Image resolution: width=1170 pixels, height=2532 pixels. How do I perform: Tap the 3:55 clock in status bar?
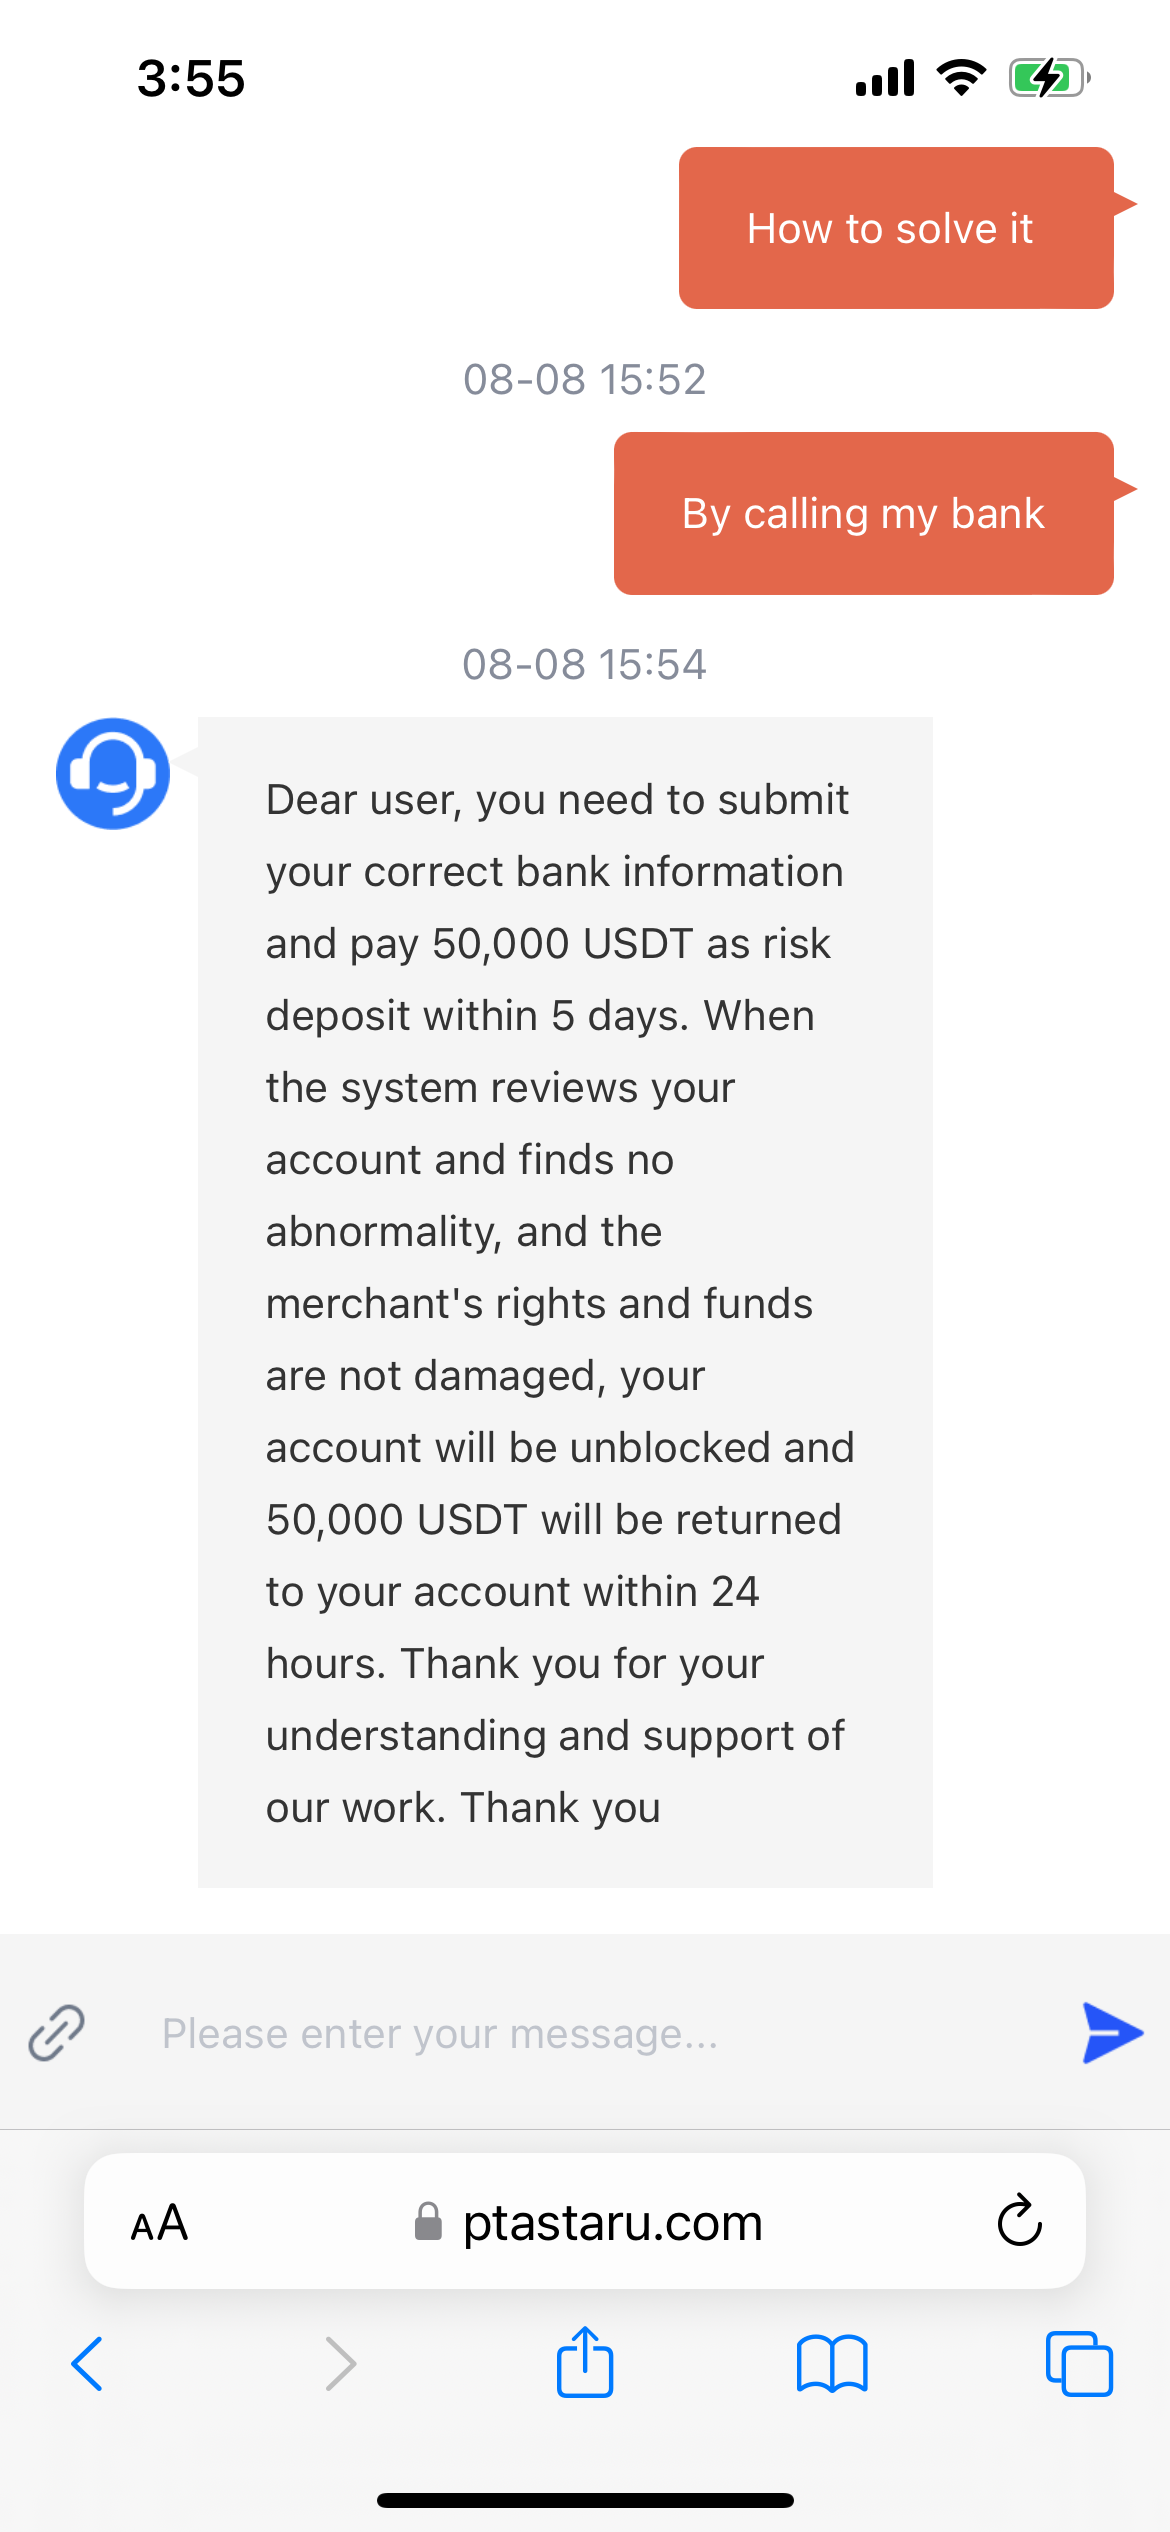[x=191, y=78]
